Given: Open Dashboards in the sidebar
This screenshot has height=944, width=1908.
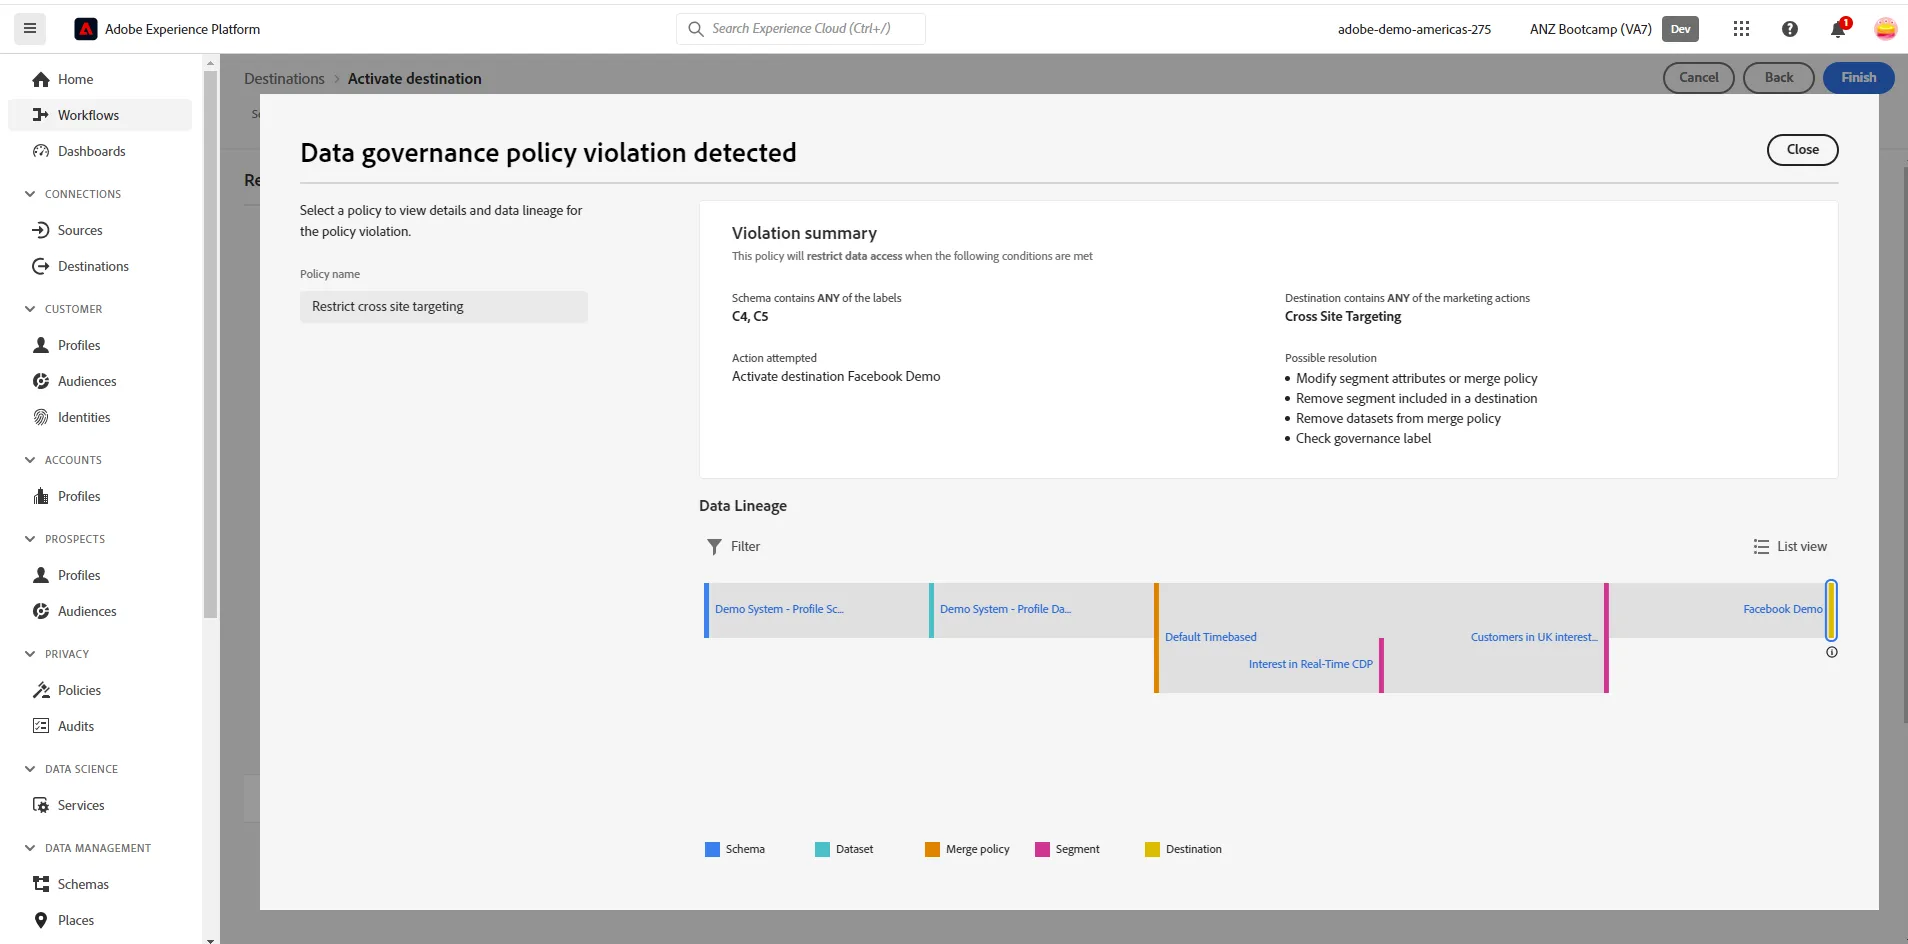Looking at the screenshot, I should [100, 151].
